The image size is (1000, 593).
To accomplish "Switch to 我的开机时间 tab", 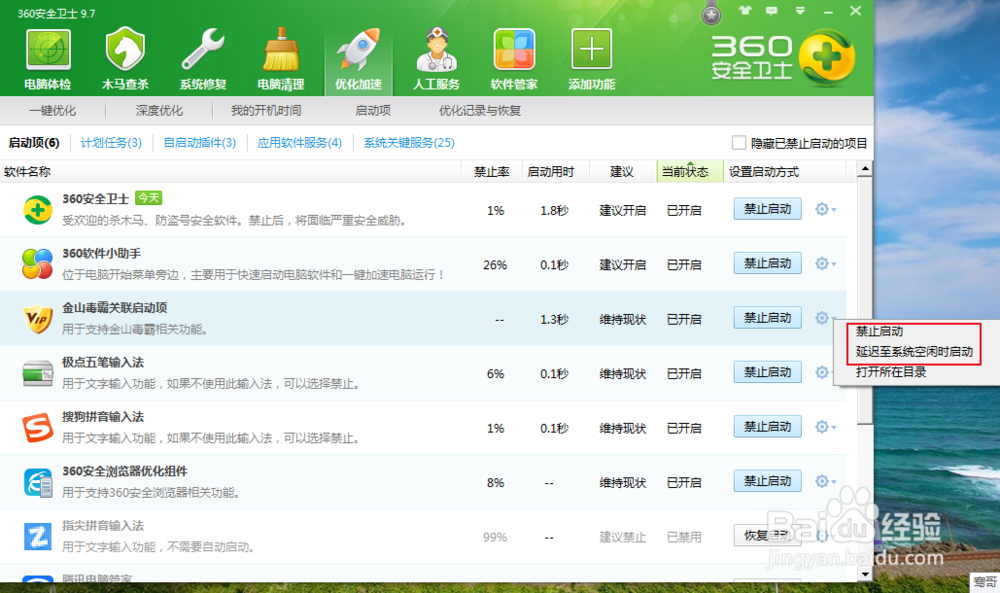I will click(x=266, y=111).
